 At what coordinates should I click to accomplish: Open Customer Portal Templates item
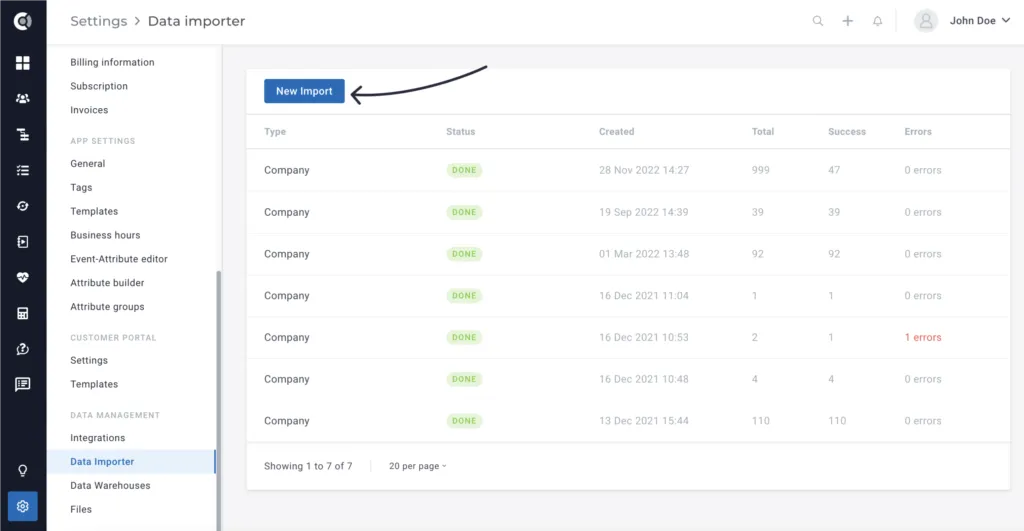94,384
